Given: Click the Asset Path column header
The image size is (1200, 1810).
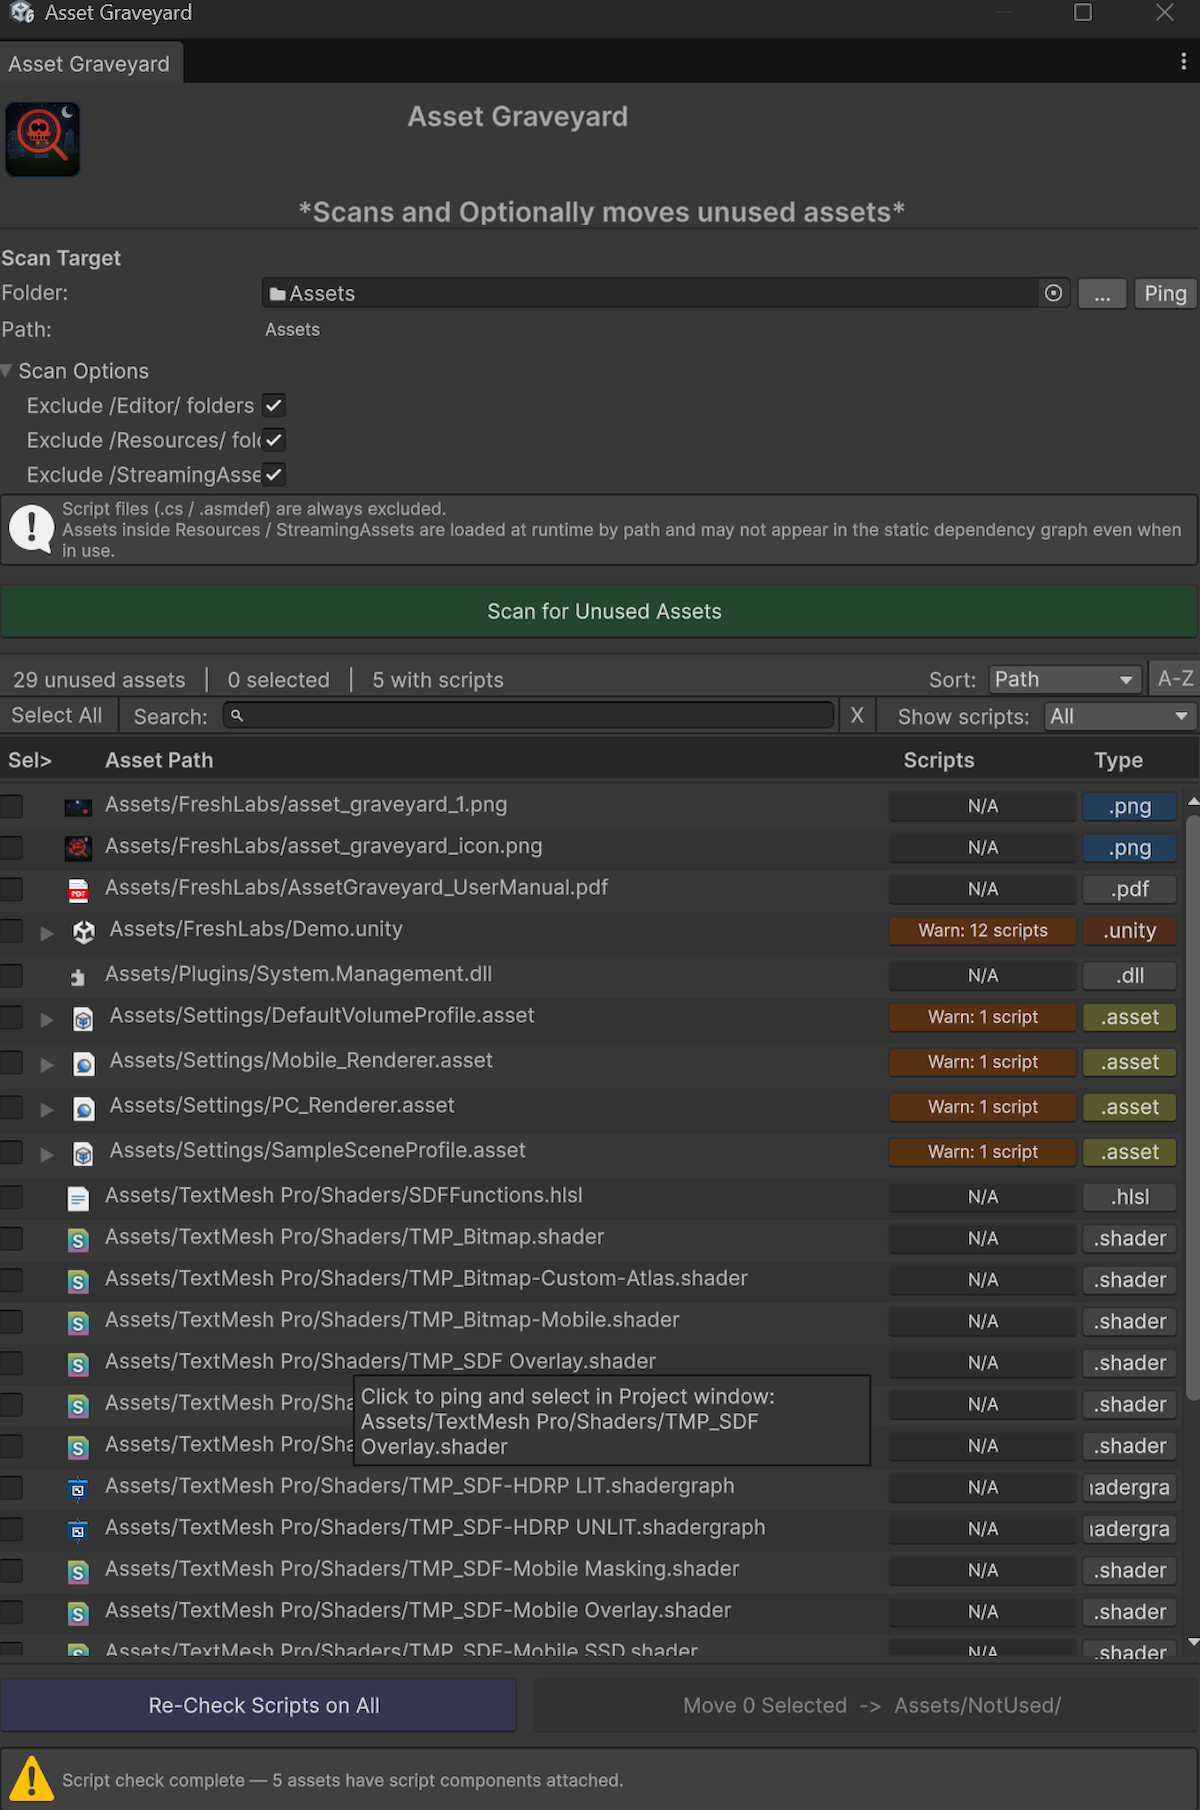Looking at the screenshot, I should coord(159,760).
